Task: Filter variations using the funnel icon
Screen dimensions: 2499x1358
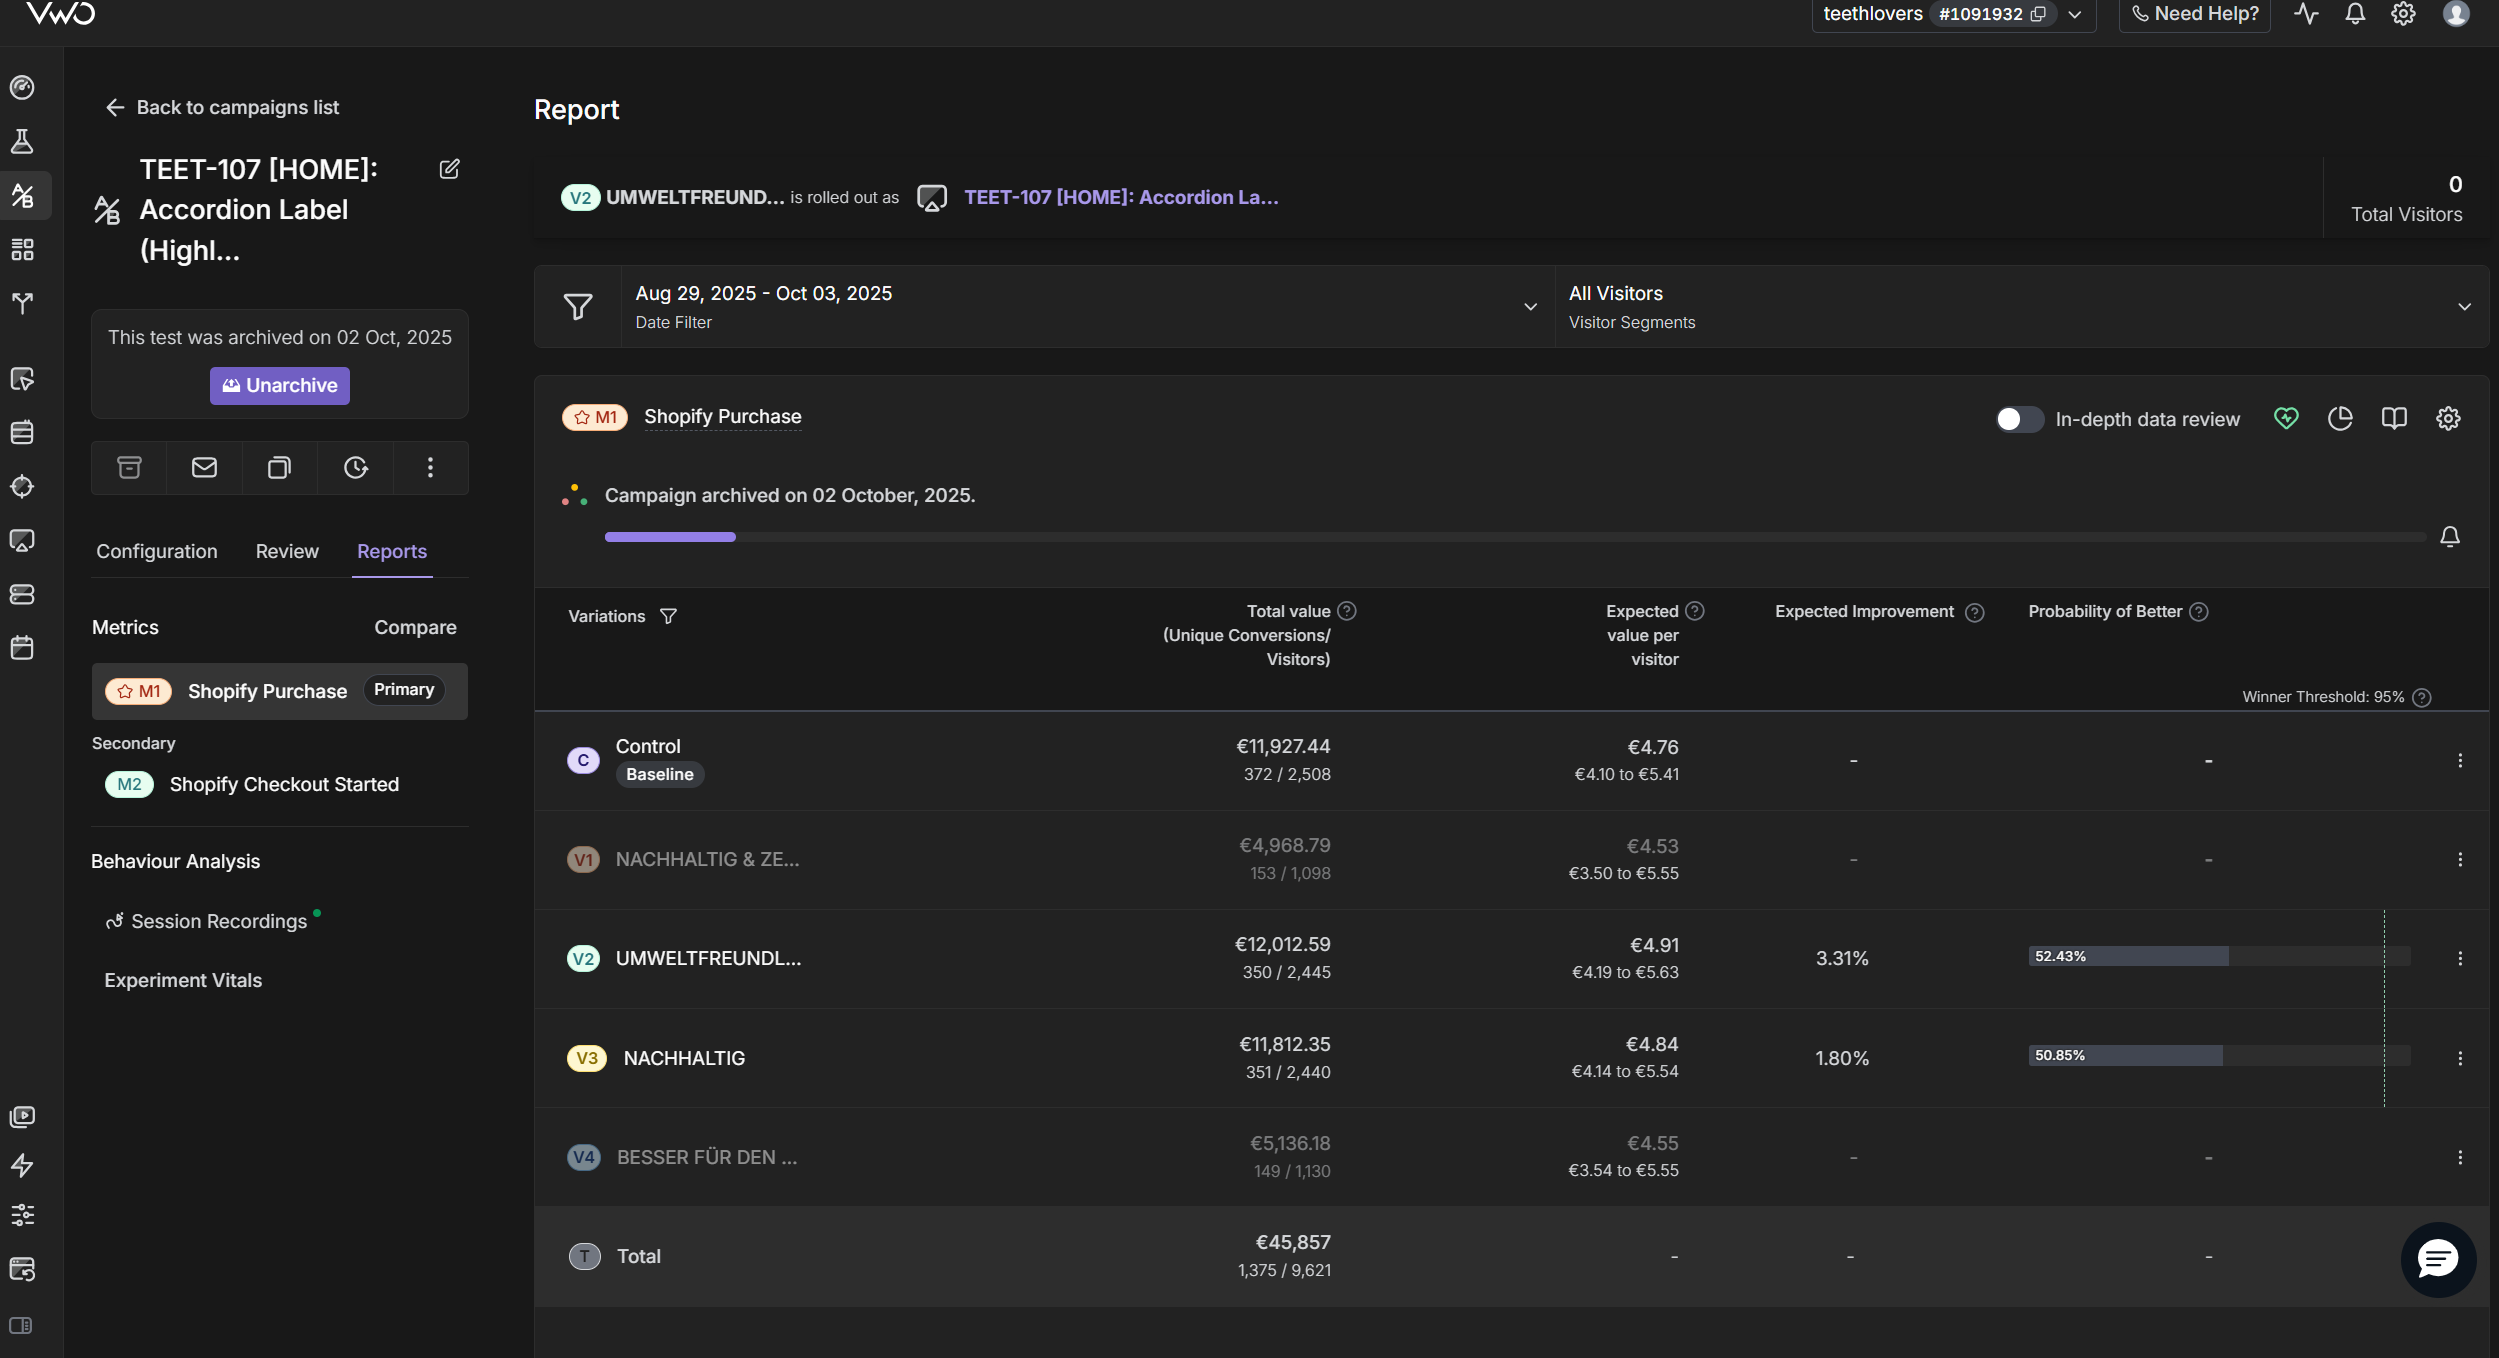Action: click(668, 616)
